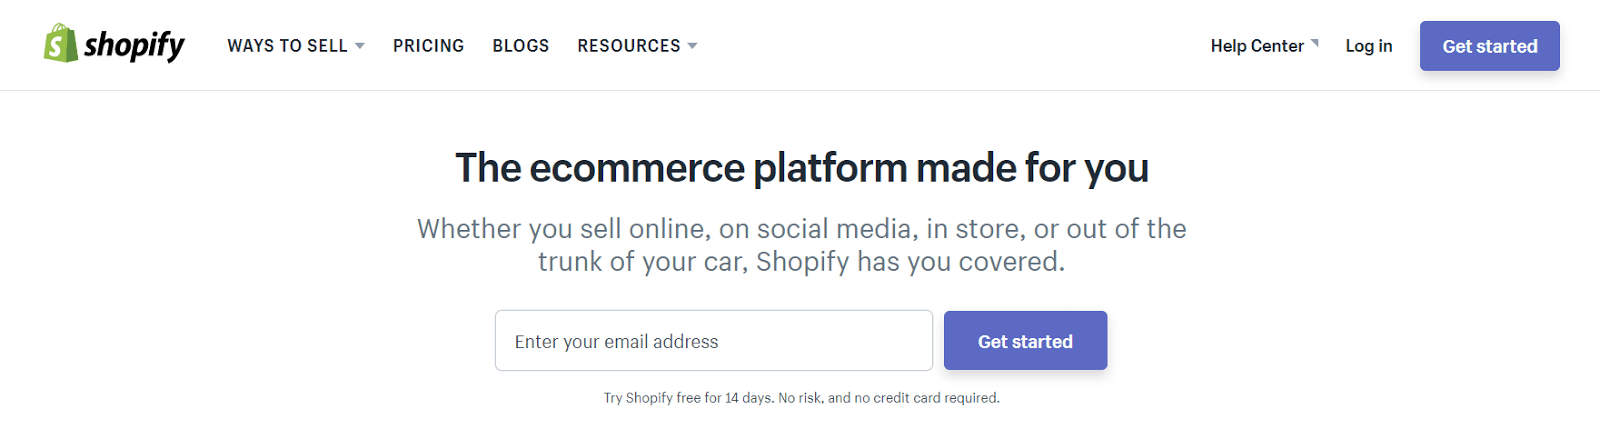Open the BLOGS navigation item
The image size is (1600, 439).
[520, 46]
